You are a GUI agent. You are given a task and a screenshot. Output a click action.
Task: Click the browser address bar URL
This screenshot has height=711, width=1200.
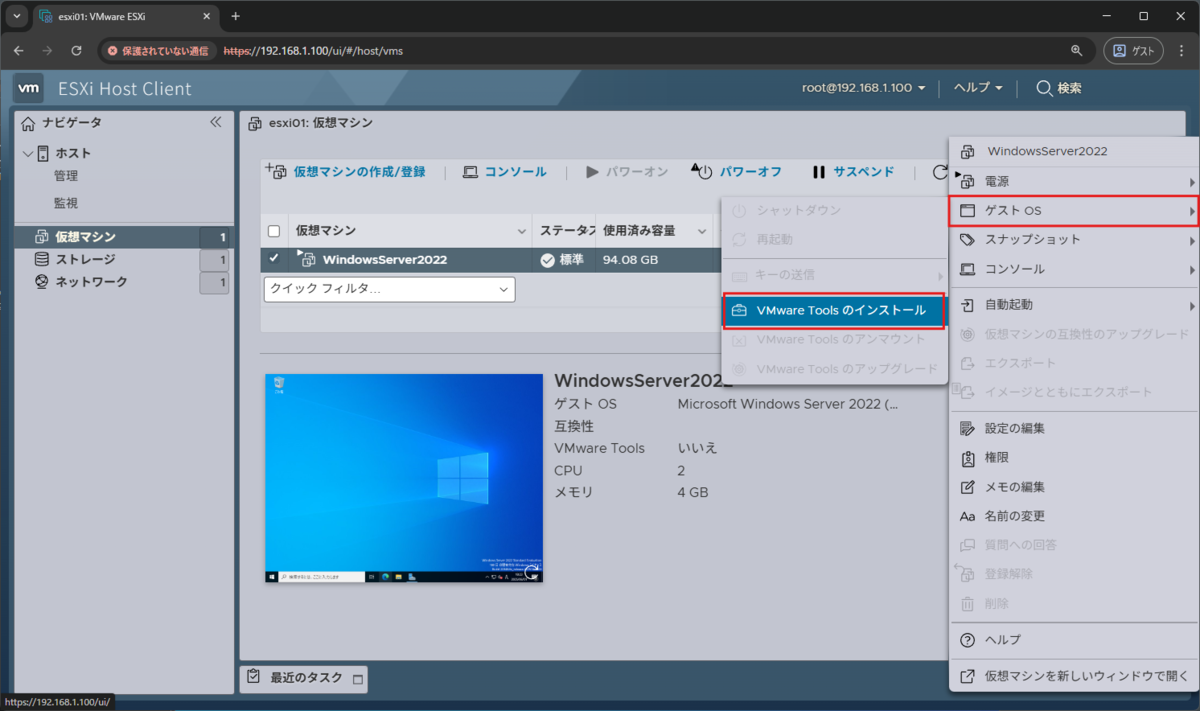pos(314,50)
